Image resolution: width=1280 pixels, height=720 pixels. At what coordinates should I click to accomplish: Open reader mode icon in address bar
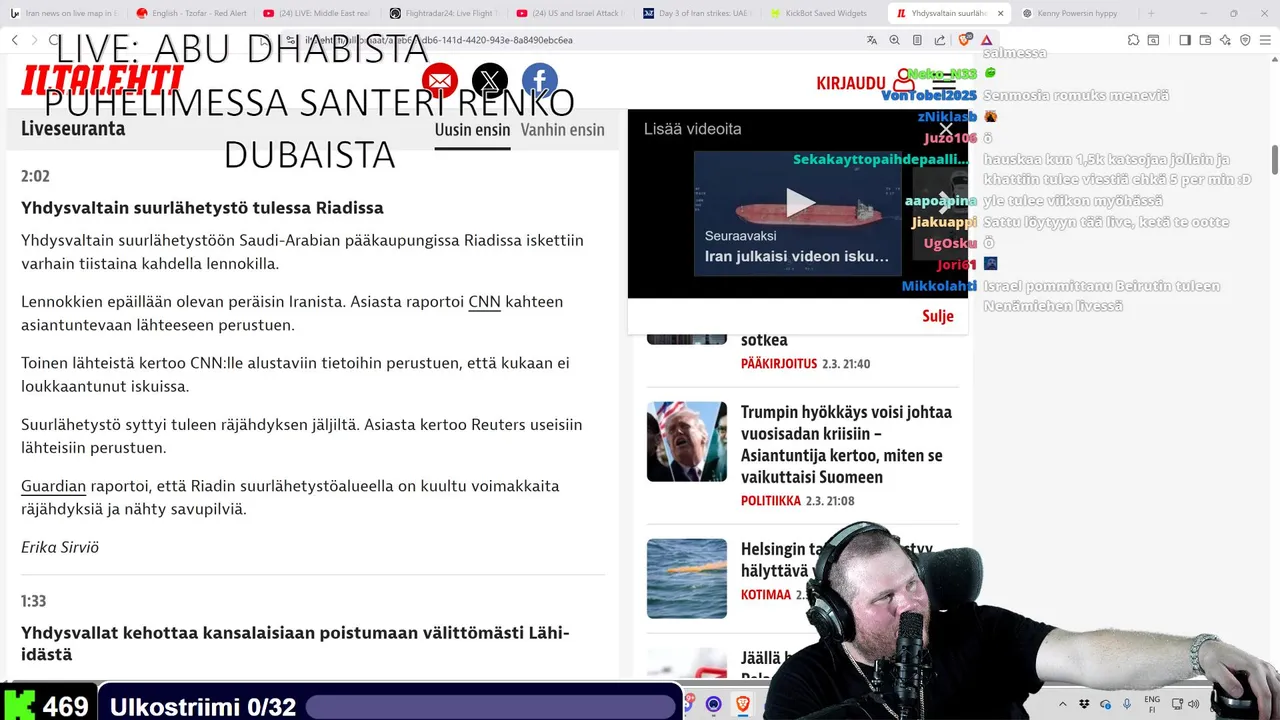tap(917, 40)
